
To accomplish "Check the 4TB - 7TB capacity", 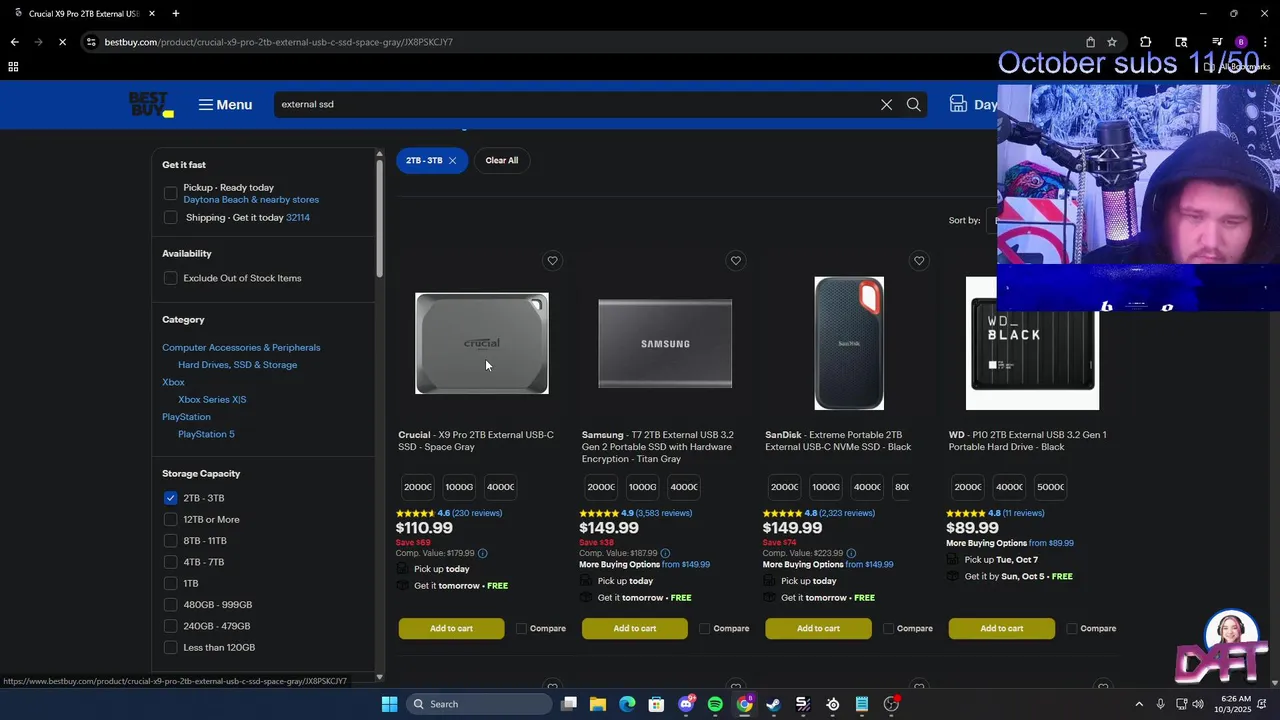I will coord(170,562).
